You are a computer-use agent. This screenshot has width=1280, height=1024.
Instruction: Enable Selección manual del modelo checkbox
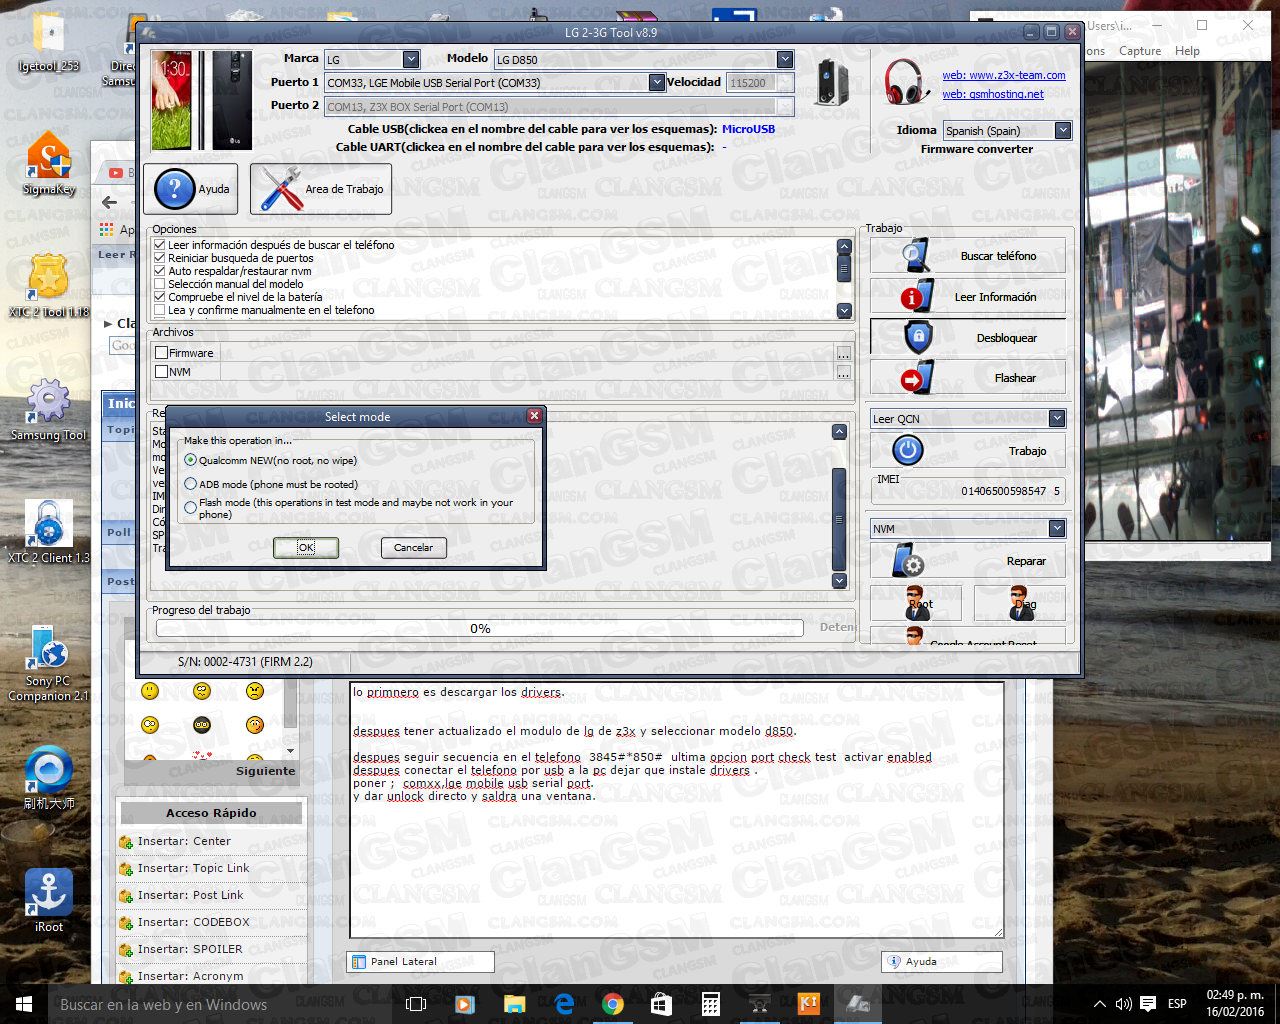[159, 284]
